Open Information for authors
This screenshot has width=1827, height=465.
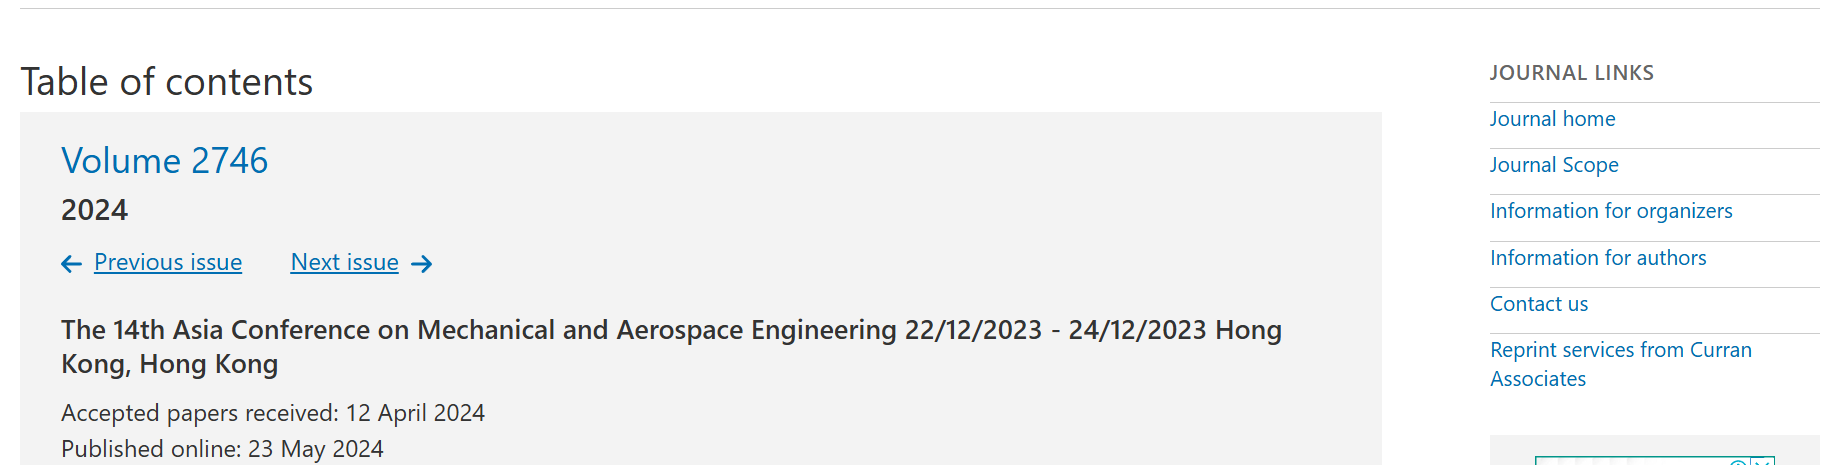click(1598, 258)
